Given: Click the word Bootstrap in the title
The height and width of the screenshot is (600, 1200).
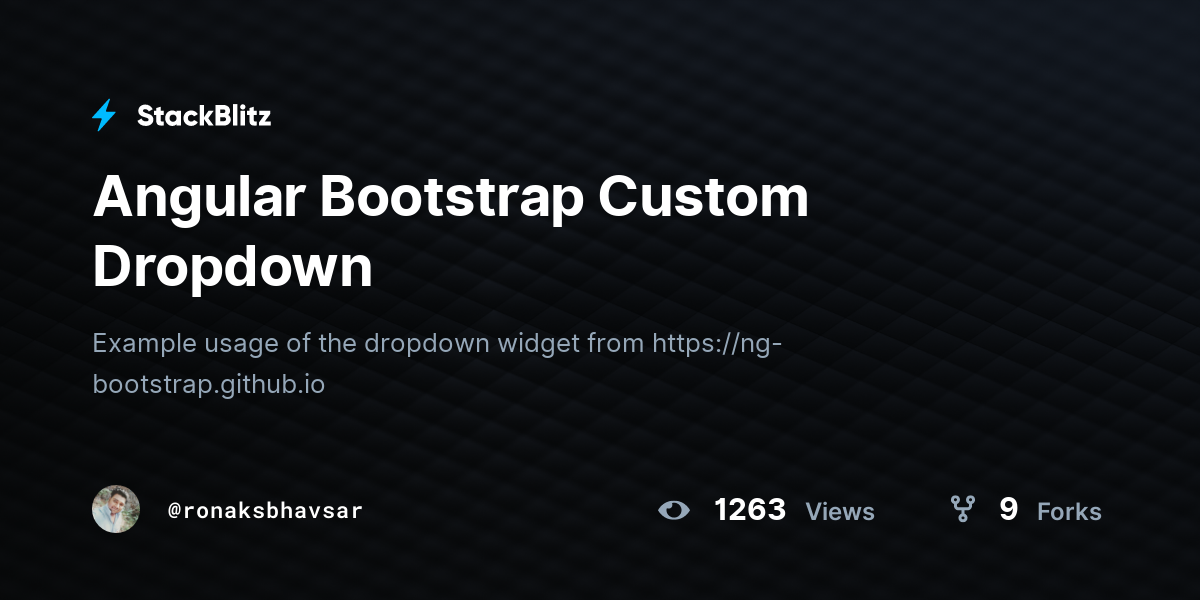Looking at the screenshot, I should [451, 197].
